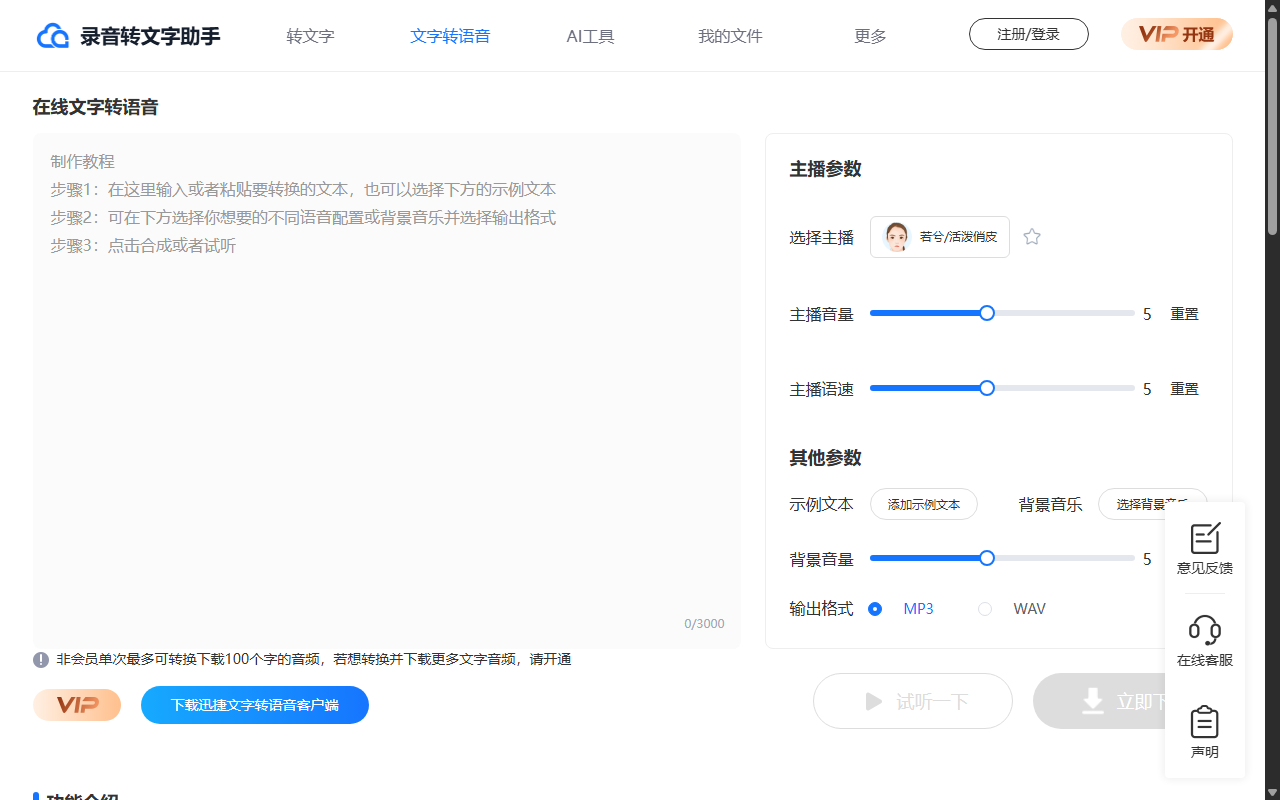
Task: Click 选择背景音乐 button
Action: (1153, 504)
